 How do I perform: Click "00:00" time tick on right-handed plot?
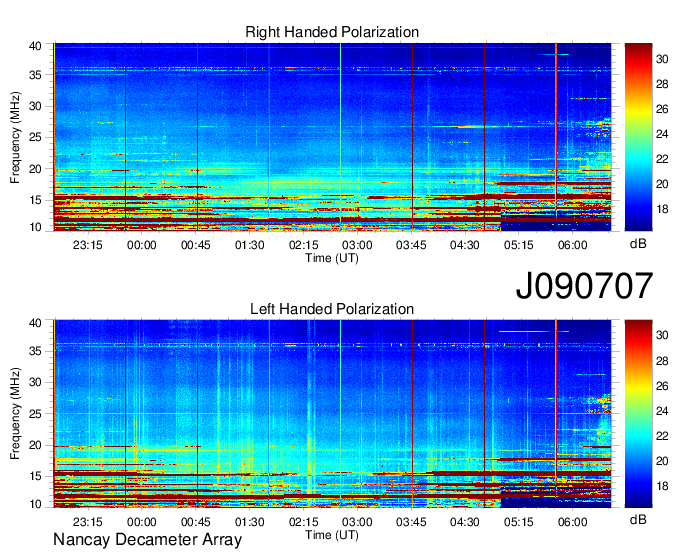pyautogui.click(x=142, y=245)
